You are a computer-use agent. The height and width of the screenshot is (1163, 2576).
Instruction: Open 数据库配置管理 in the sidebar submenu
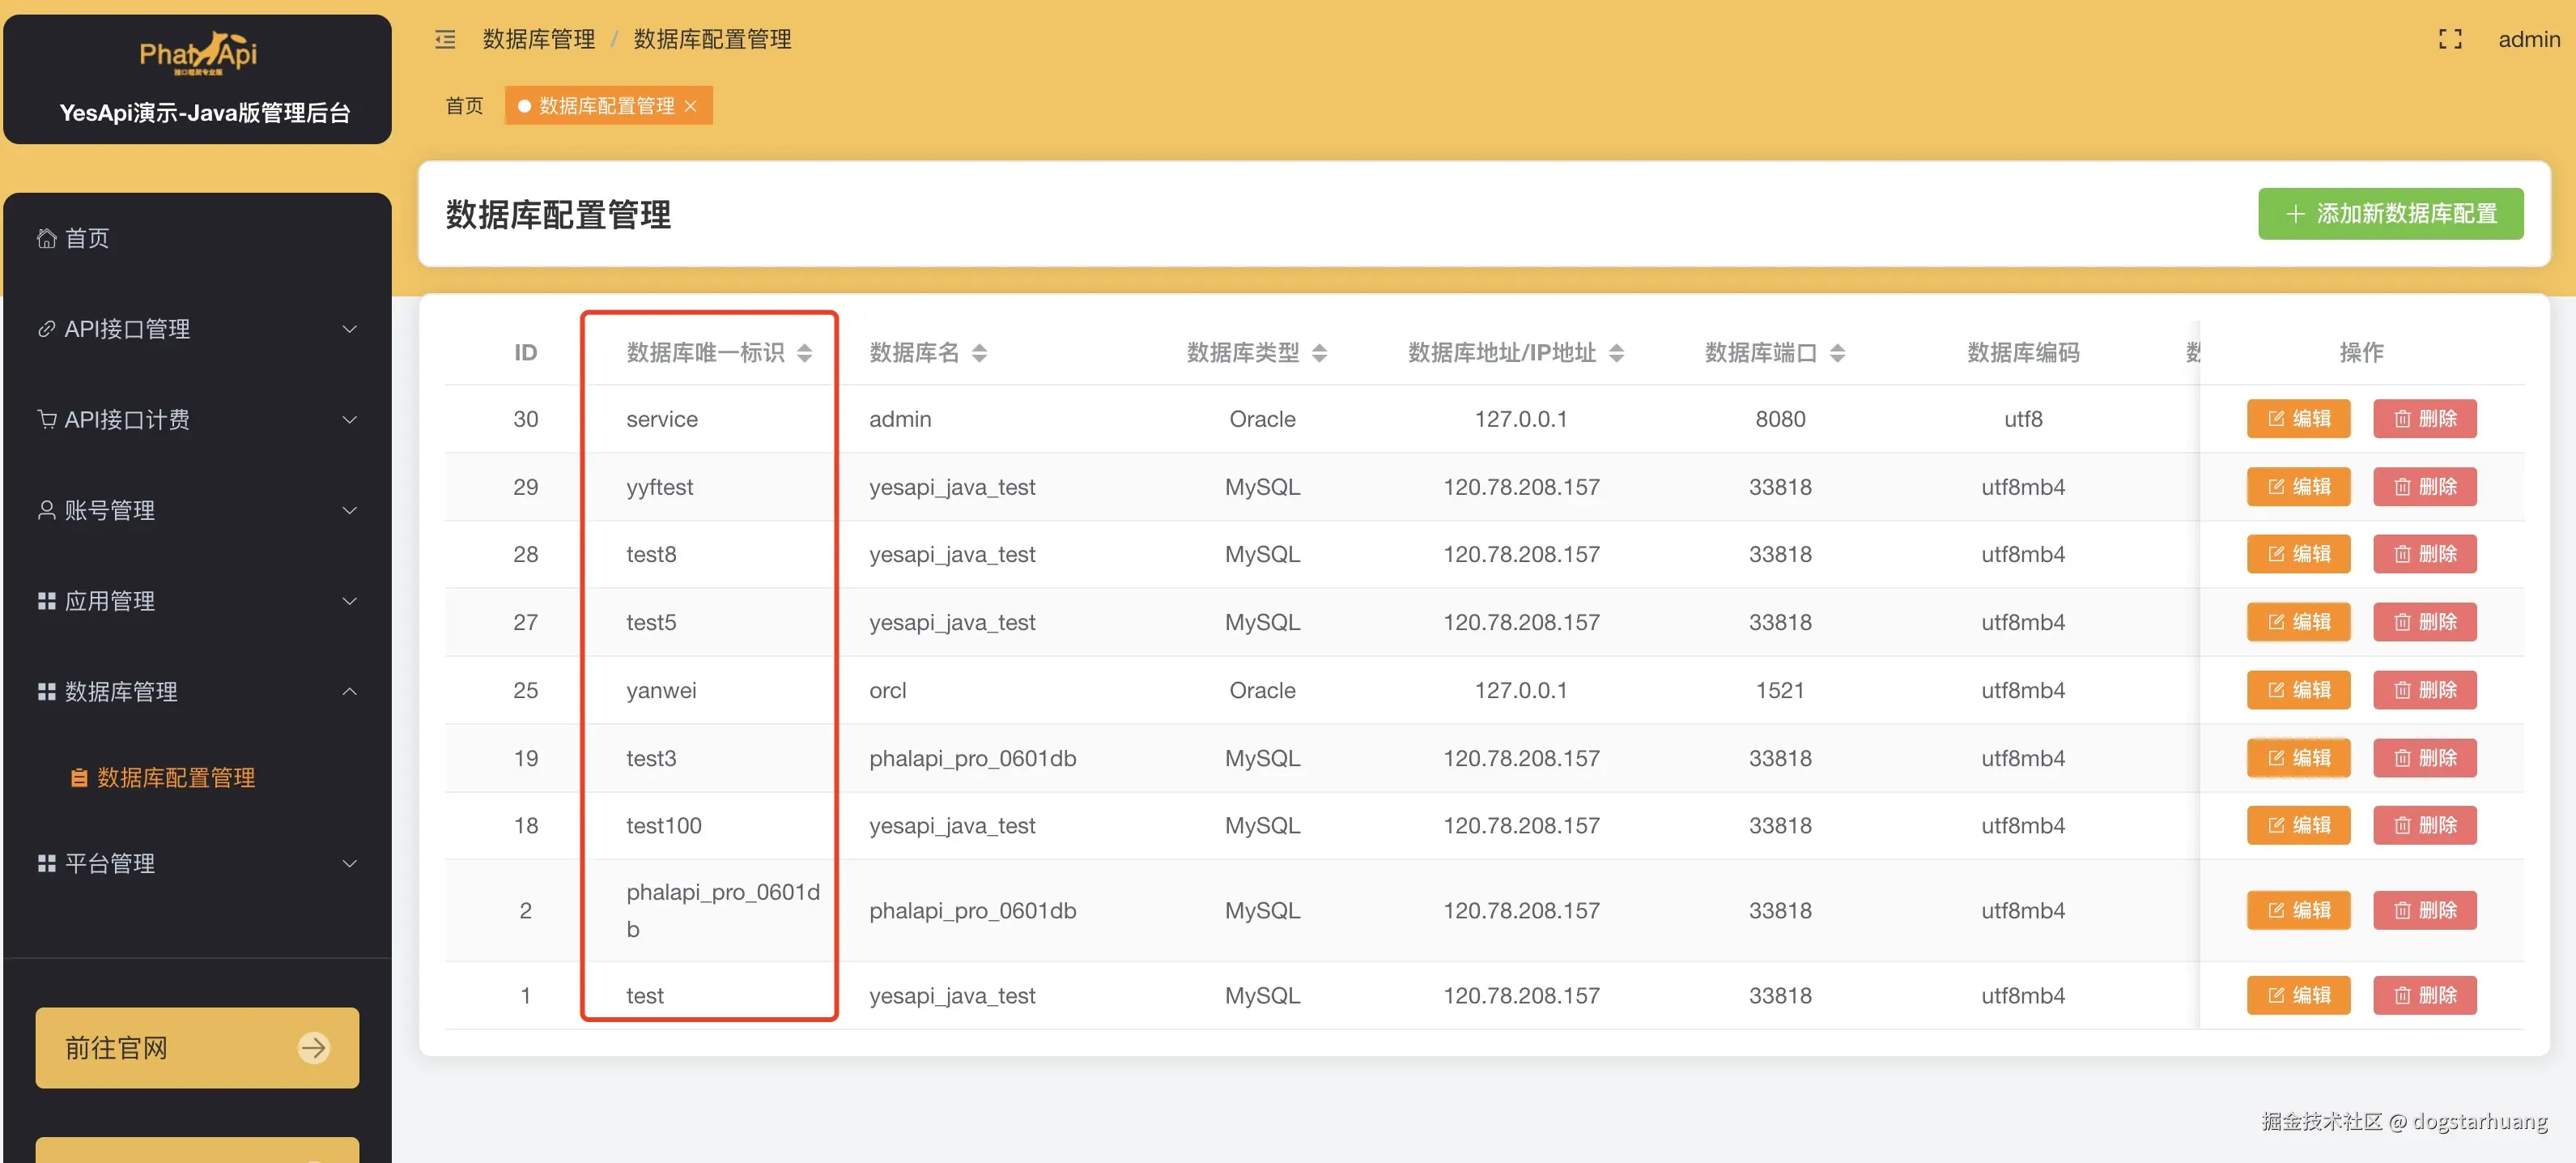(x=175, y=777)
